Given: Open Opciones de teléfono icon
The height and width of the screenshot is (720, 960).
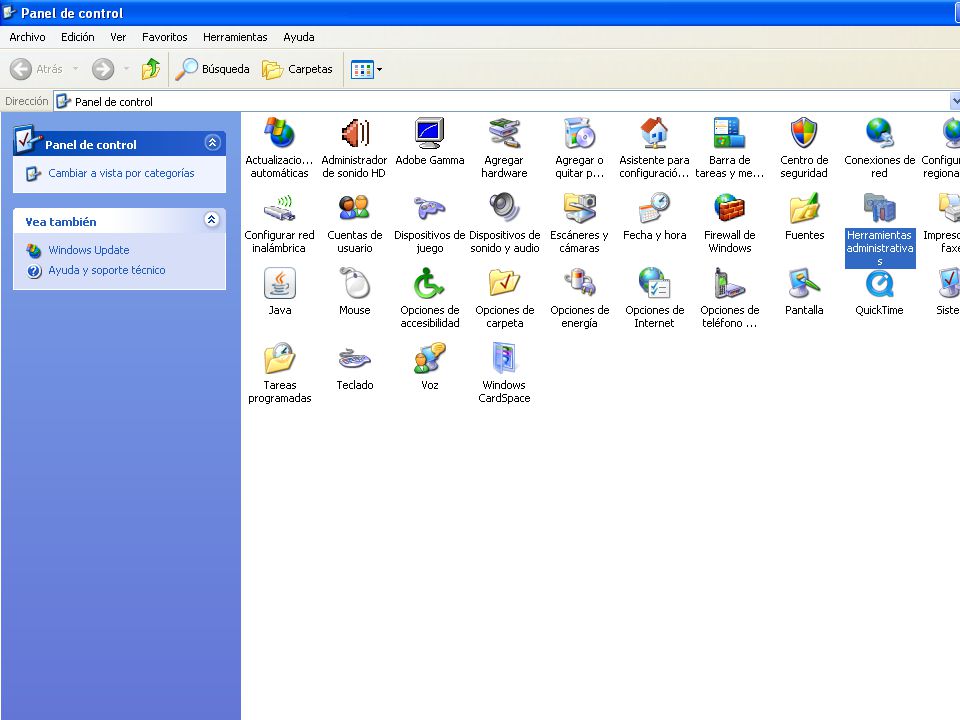Looking at the screenshot, I should click(729, 283).
